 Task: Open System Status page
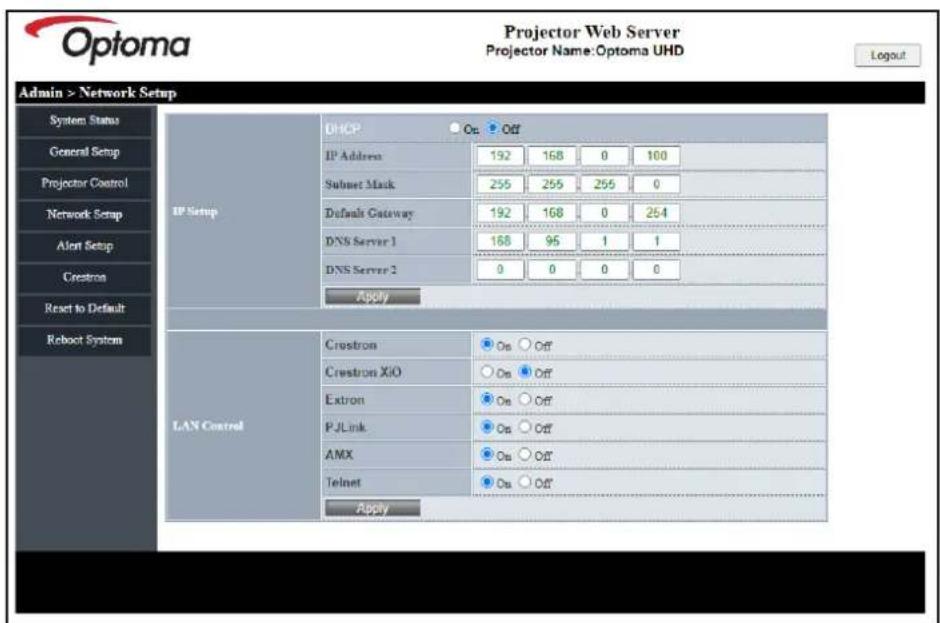85,121
